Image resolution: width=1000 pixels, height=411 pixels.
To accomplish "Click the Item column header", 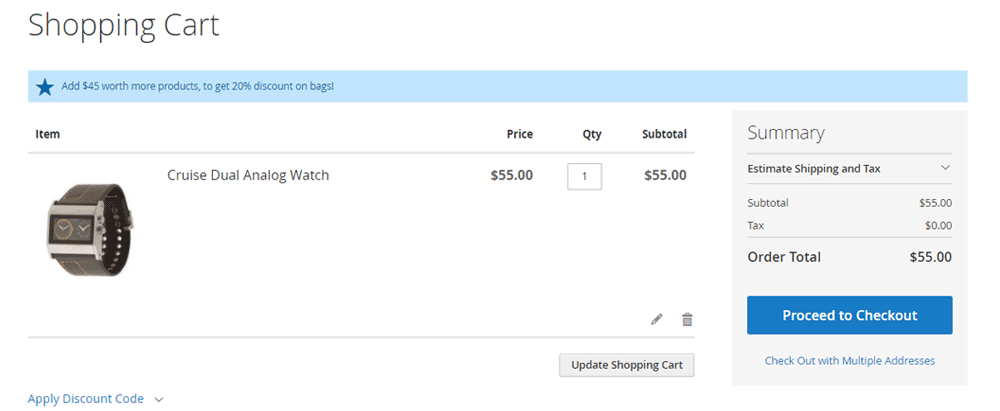I will [x=48, y=134].
